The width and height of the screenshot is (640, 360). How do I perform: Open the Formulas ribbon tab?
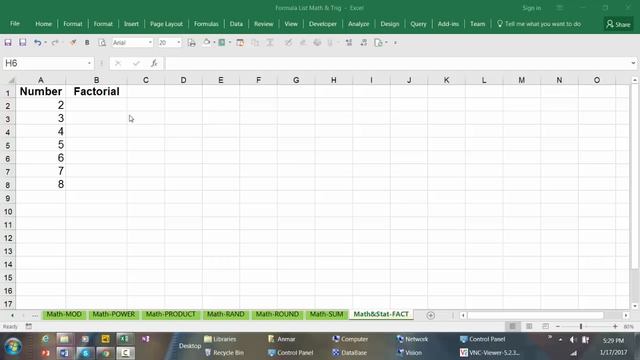click(206, 24)
